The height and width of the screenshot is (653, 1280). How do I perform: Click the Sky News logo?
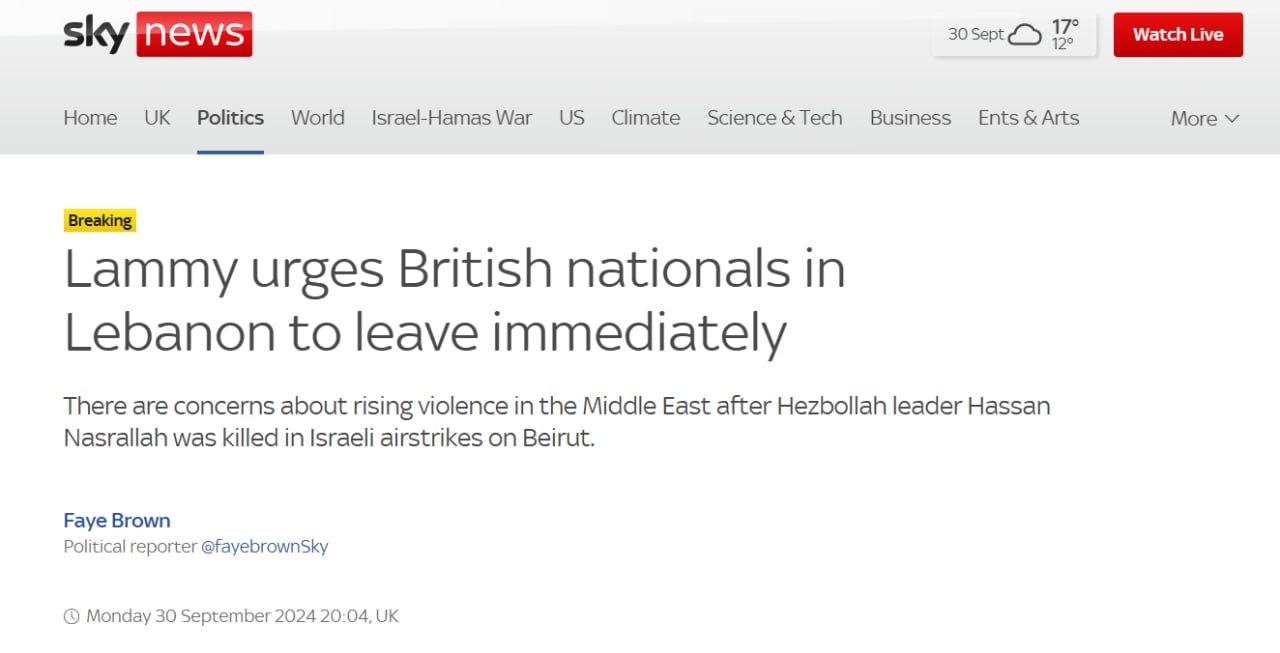157,35
